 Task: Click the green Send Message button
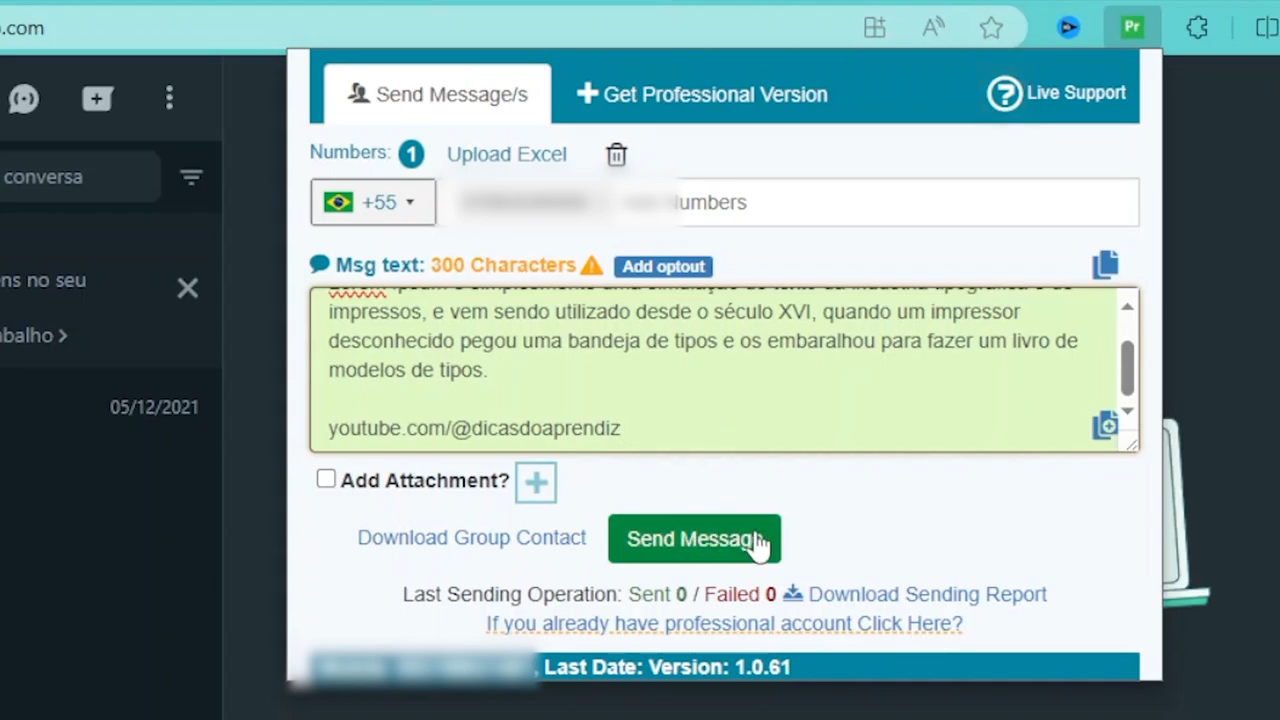(x=694, y=539)
